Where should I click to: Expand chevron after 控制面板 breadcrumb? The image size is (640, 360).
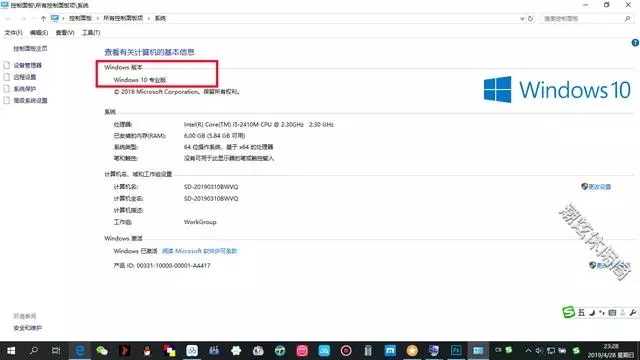(x=97, y=18)
